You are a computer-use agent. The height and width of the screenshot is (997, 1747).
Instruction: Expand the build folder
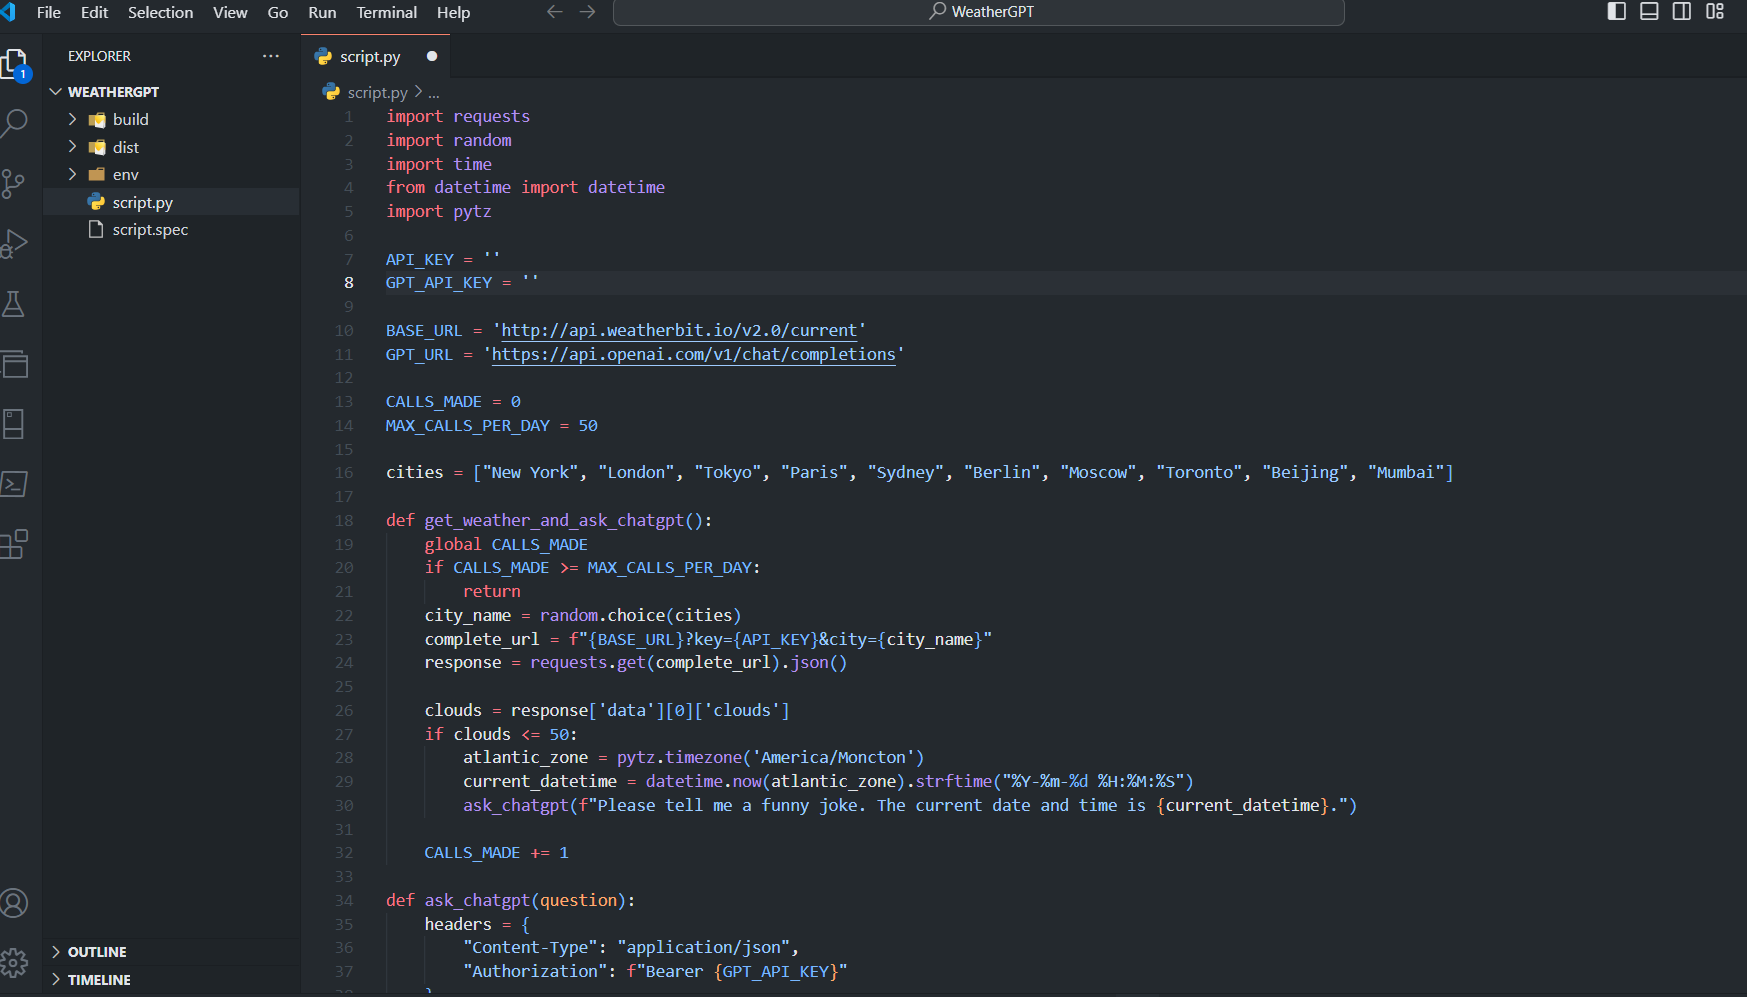tap(130, 119)
